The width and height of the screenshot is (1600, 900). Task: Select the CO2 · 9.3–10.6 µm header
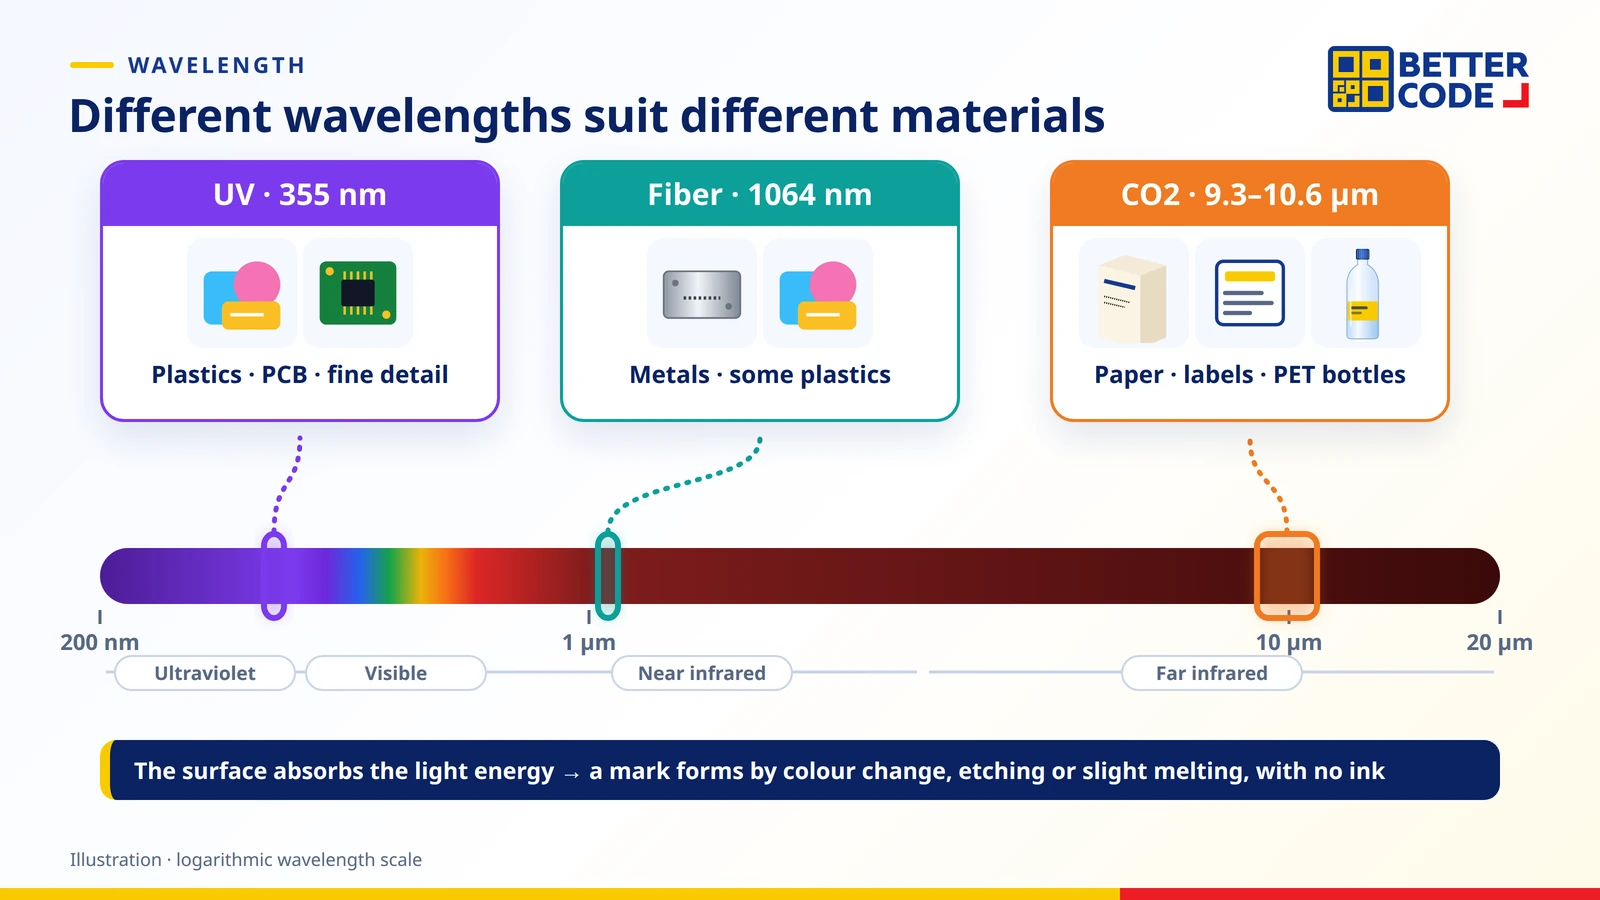coord(1250,194)
